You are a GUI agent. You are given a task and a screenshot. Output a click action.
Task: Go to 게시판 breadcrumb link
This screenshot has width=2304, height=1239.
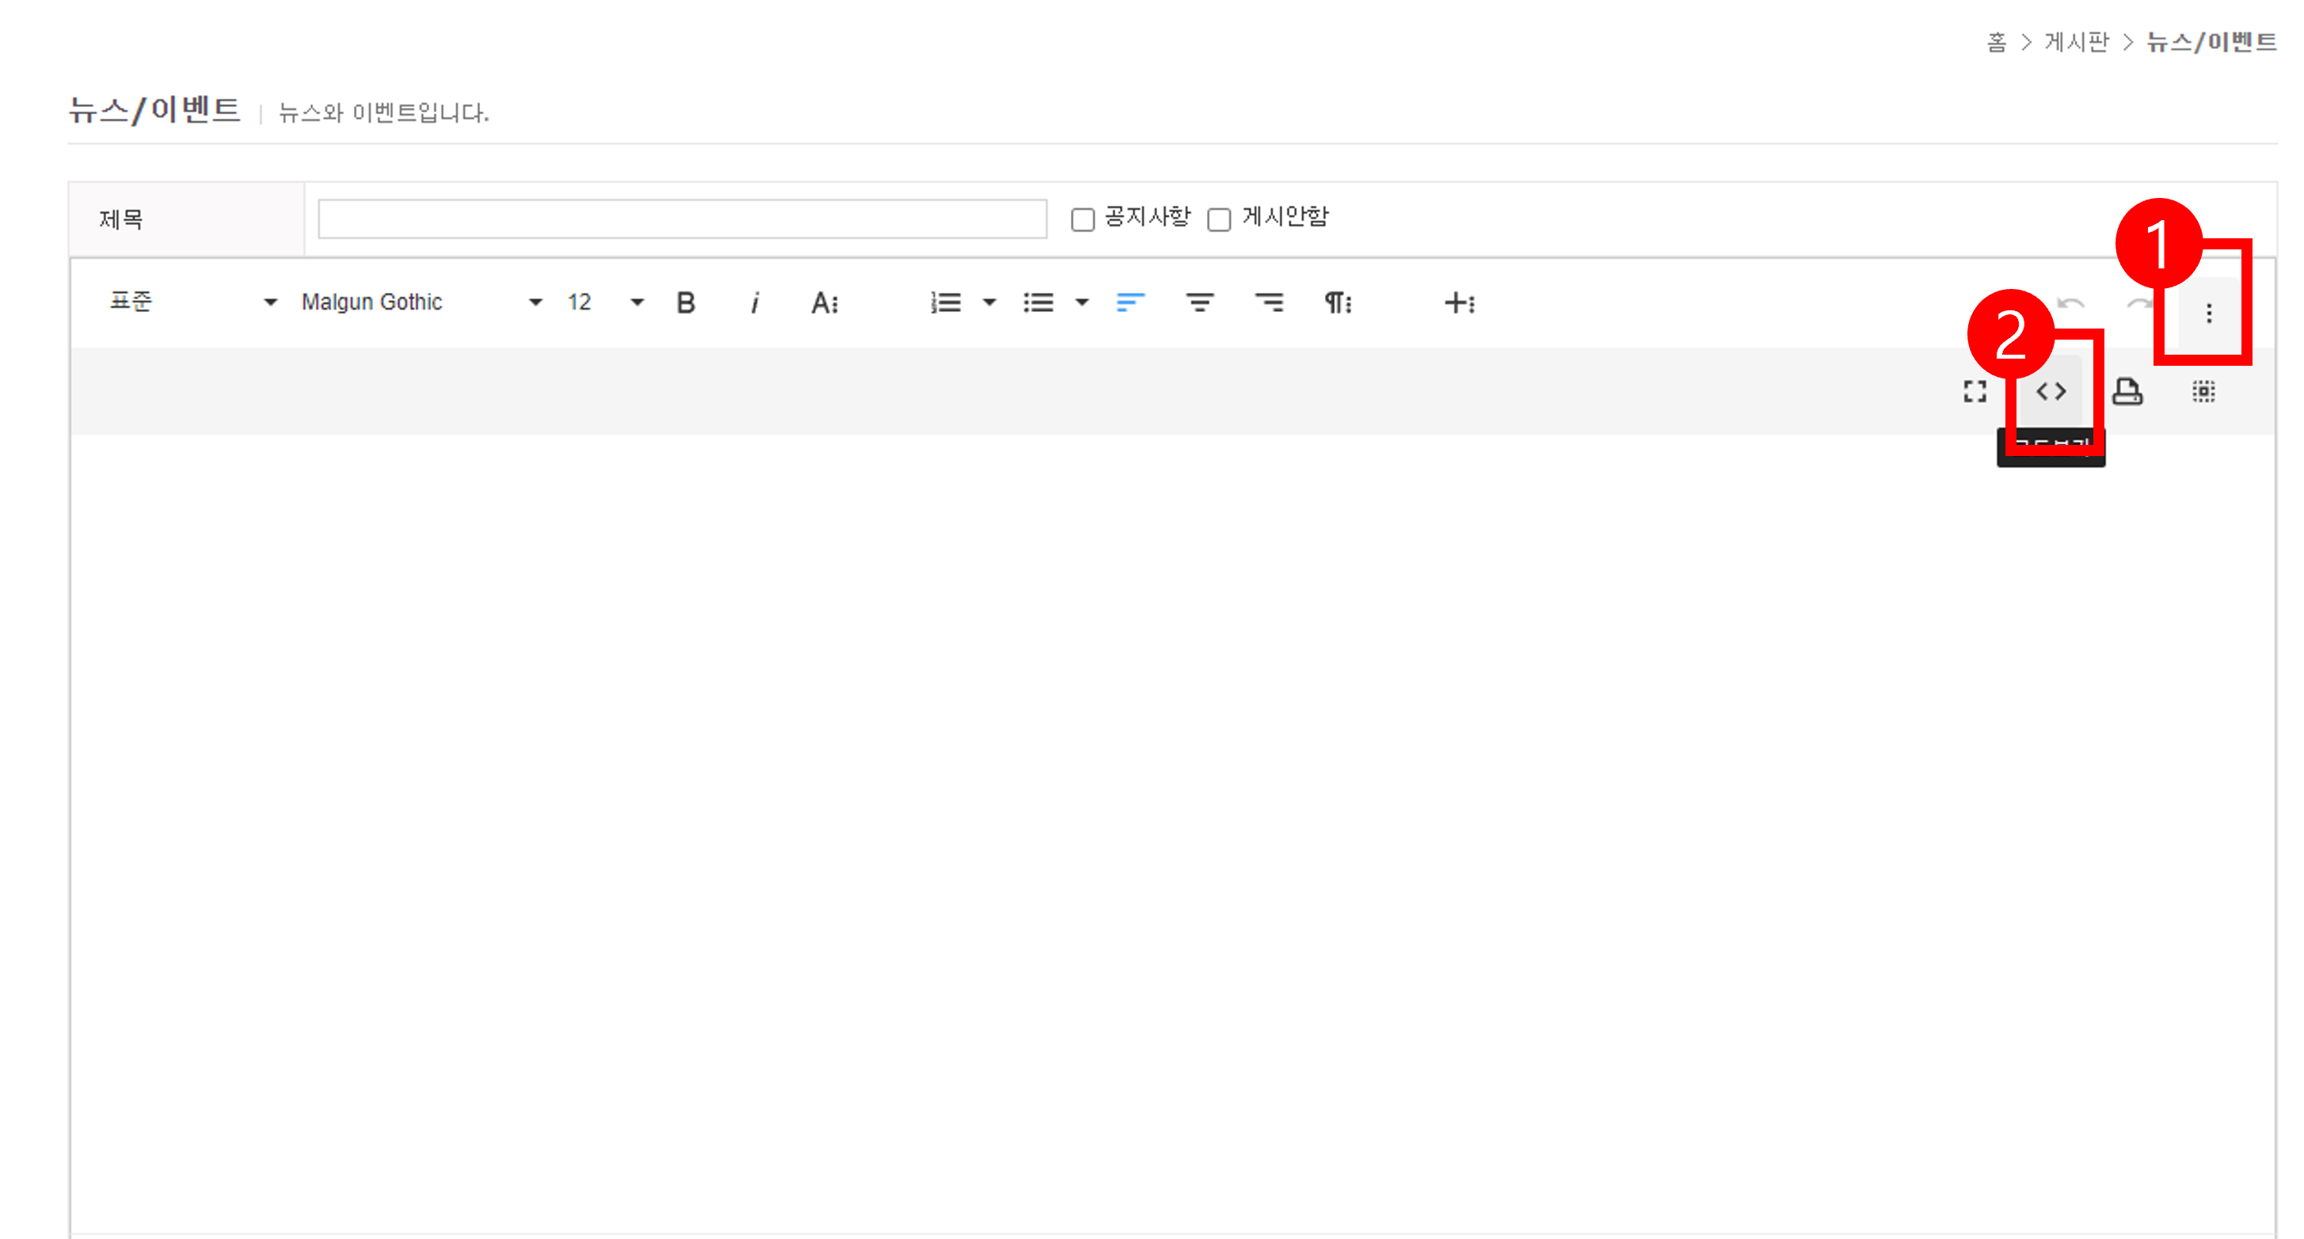coord(2076,42)
